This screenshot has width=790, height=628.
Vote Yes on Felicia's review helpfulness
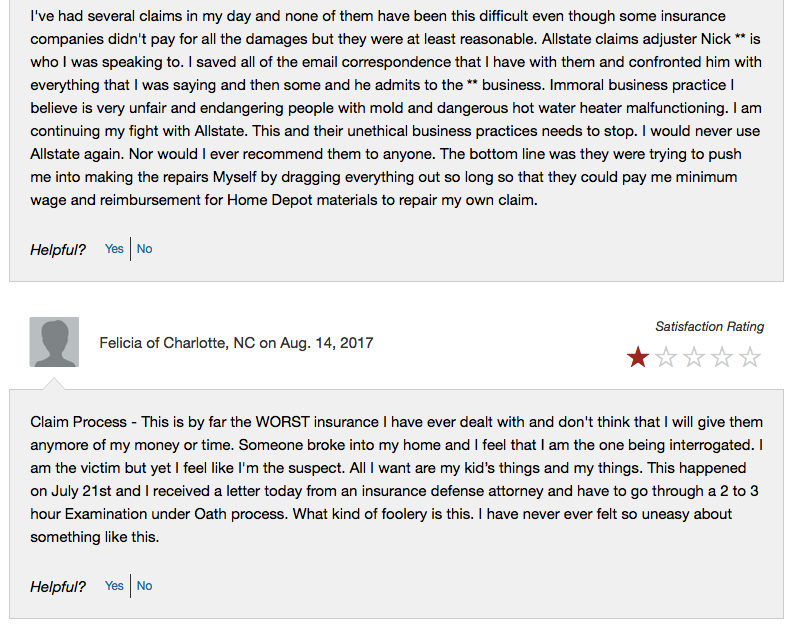(114, 586)
